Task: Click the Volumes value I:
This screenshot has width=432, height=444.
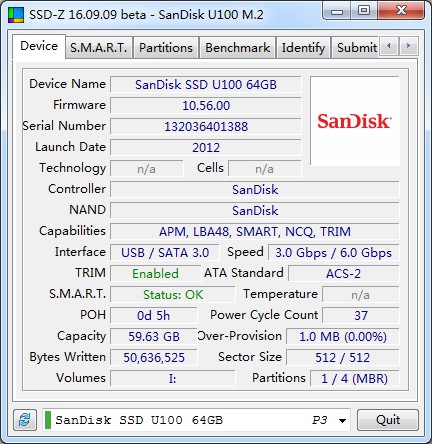Action: point(173,379)
